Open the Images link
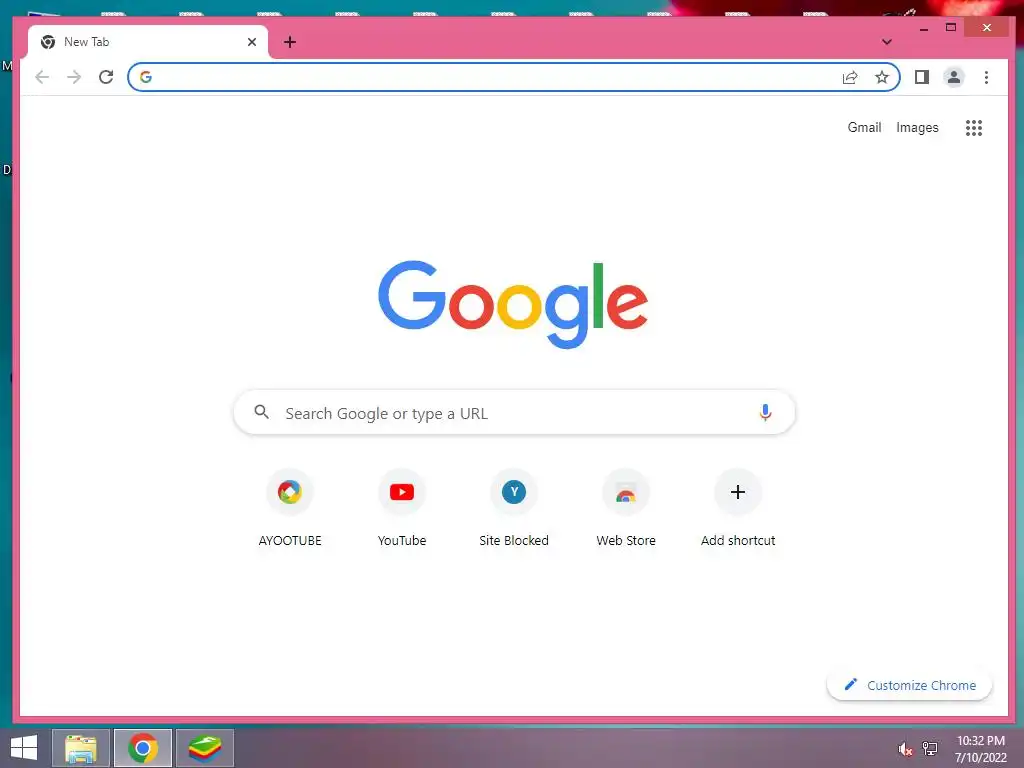1024x768 pixels. click(x=917, y=127)
